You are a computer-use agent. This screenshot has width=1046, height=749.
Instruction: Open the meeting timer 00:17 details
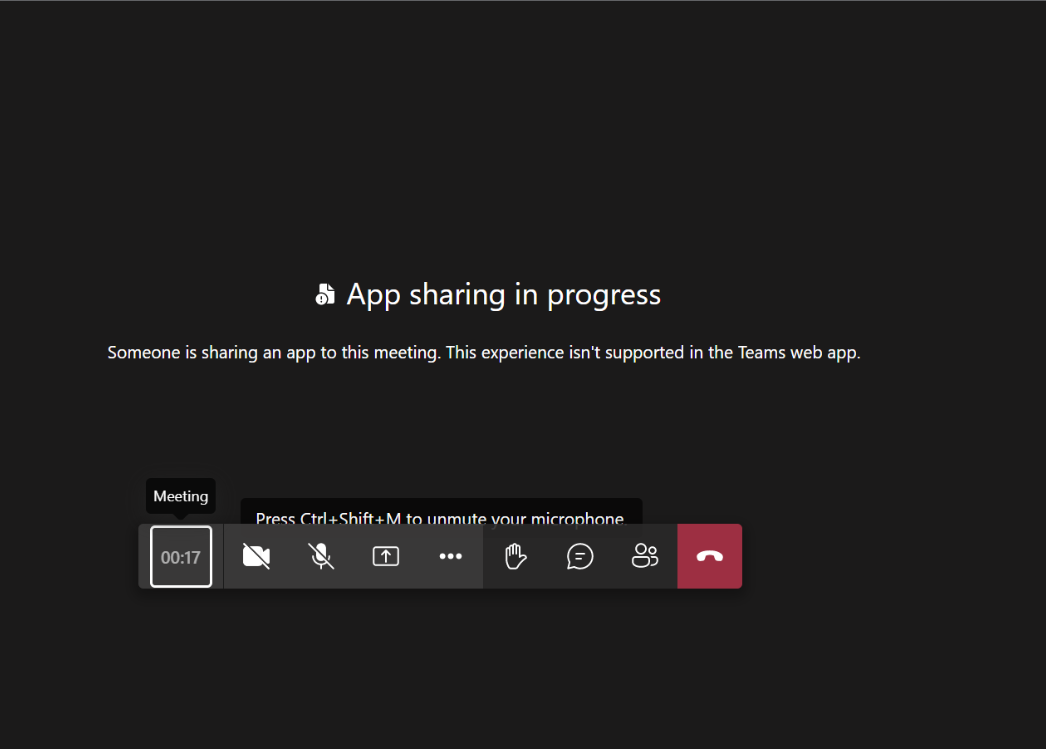click(181, 557)
